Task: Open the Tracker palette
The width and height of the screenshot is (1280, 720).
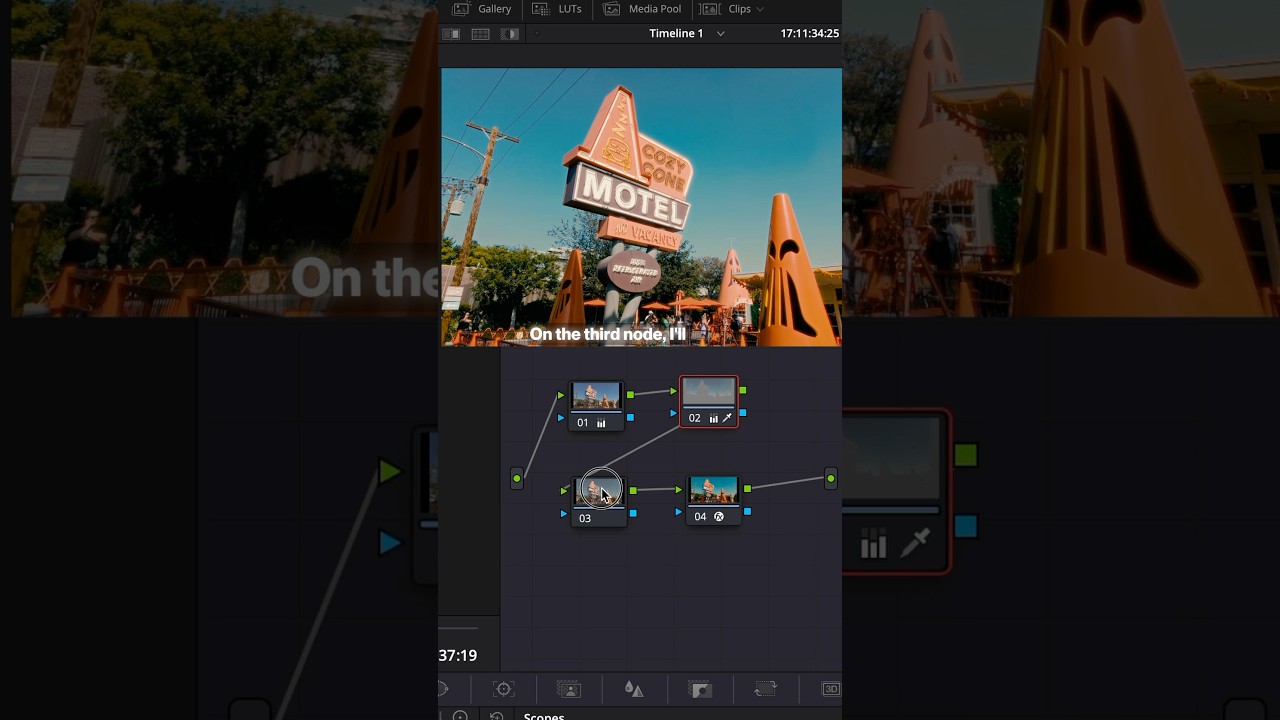Action: 504,689
